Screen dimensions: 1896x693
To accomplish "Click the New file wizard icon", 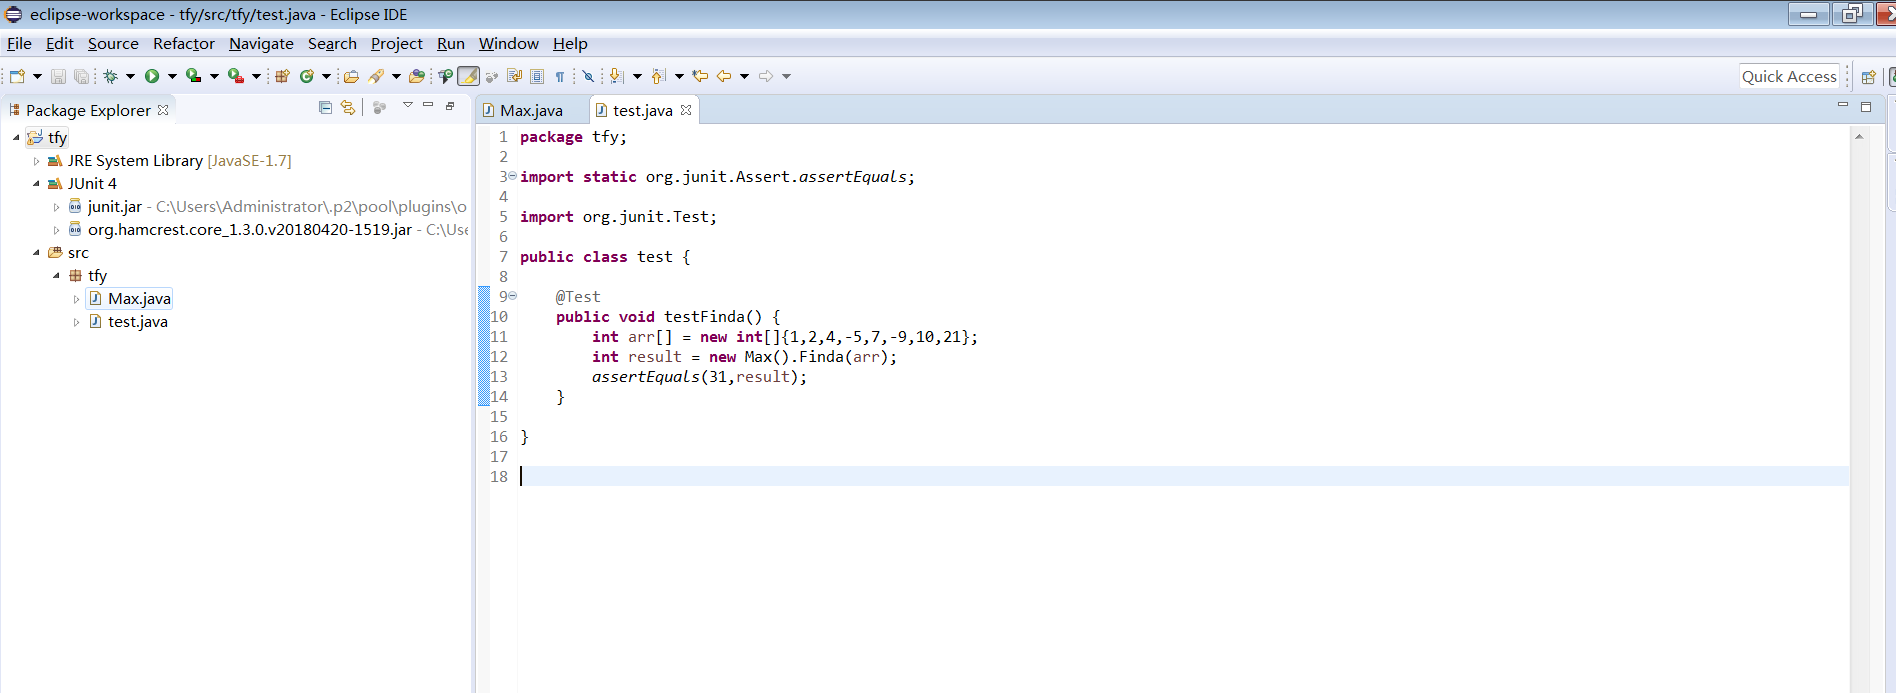I will pos(17,76).
